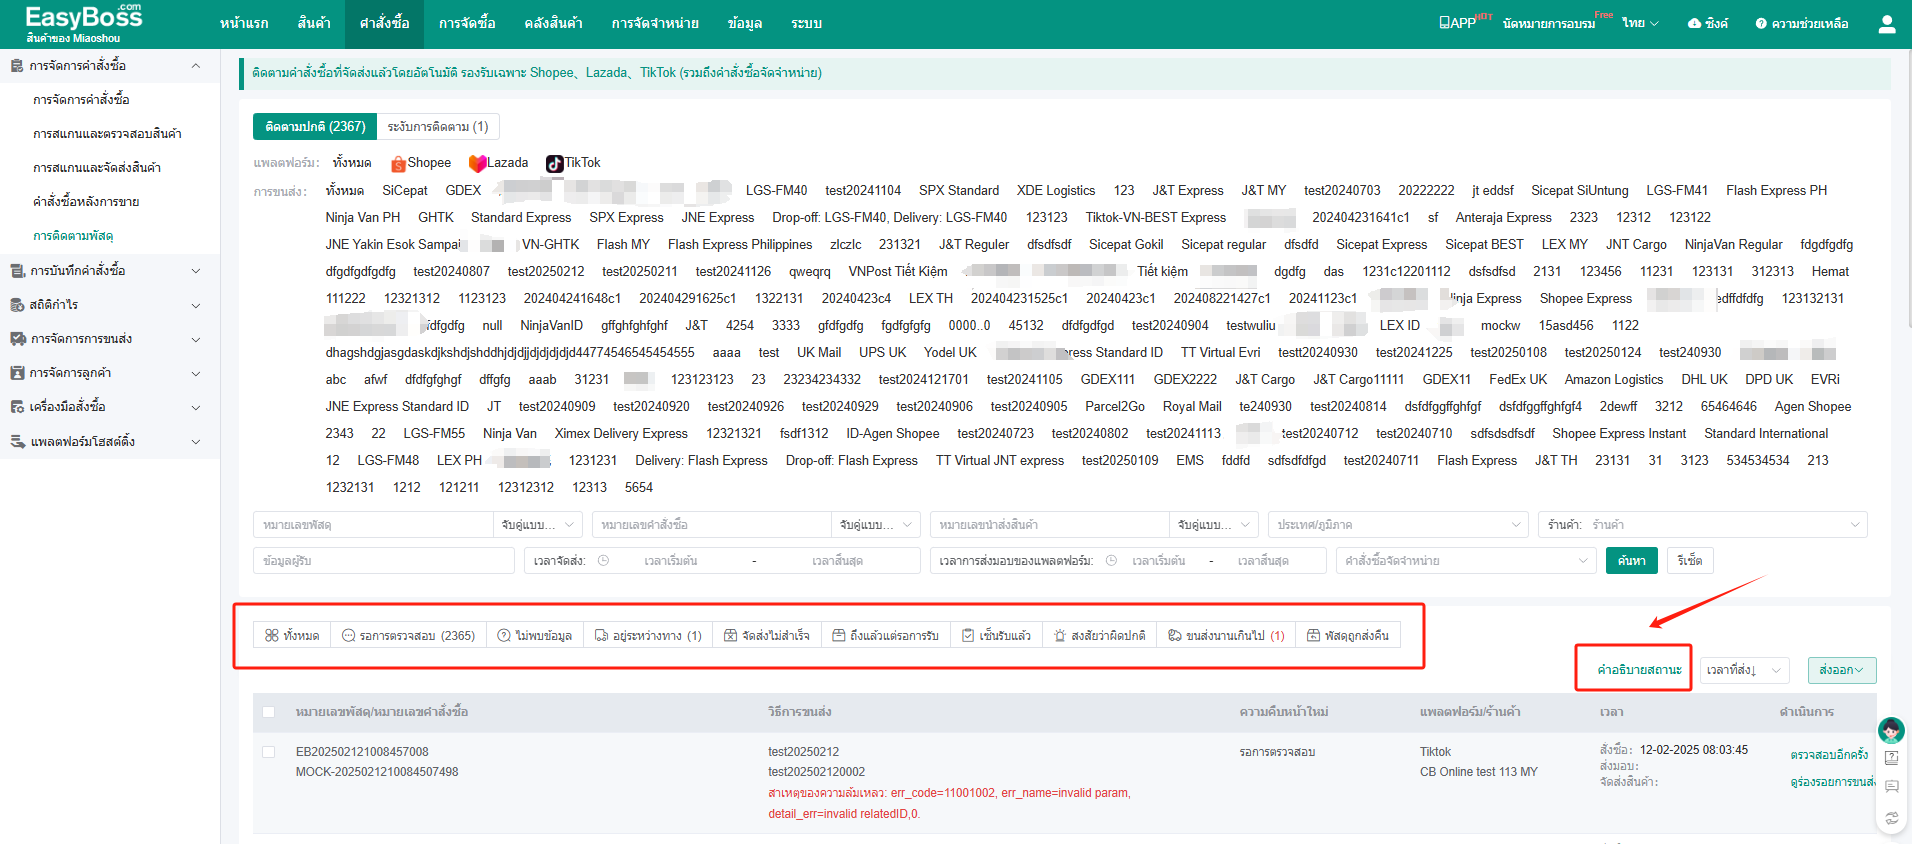Click the ข้อมูลผู้รับ input field
The width and height of the screenshot is (1912, 844).
pos(384,561)
